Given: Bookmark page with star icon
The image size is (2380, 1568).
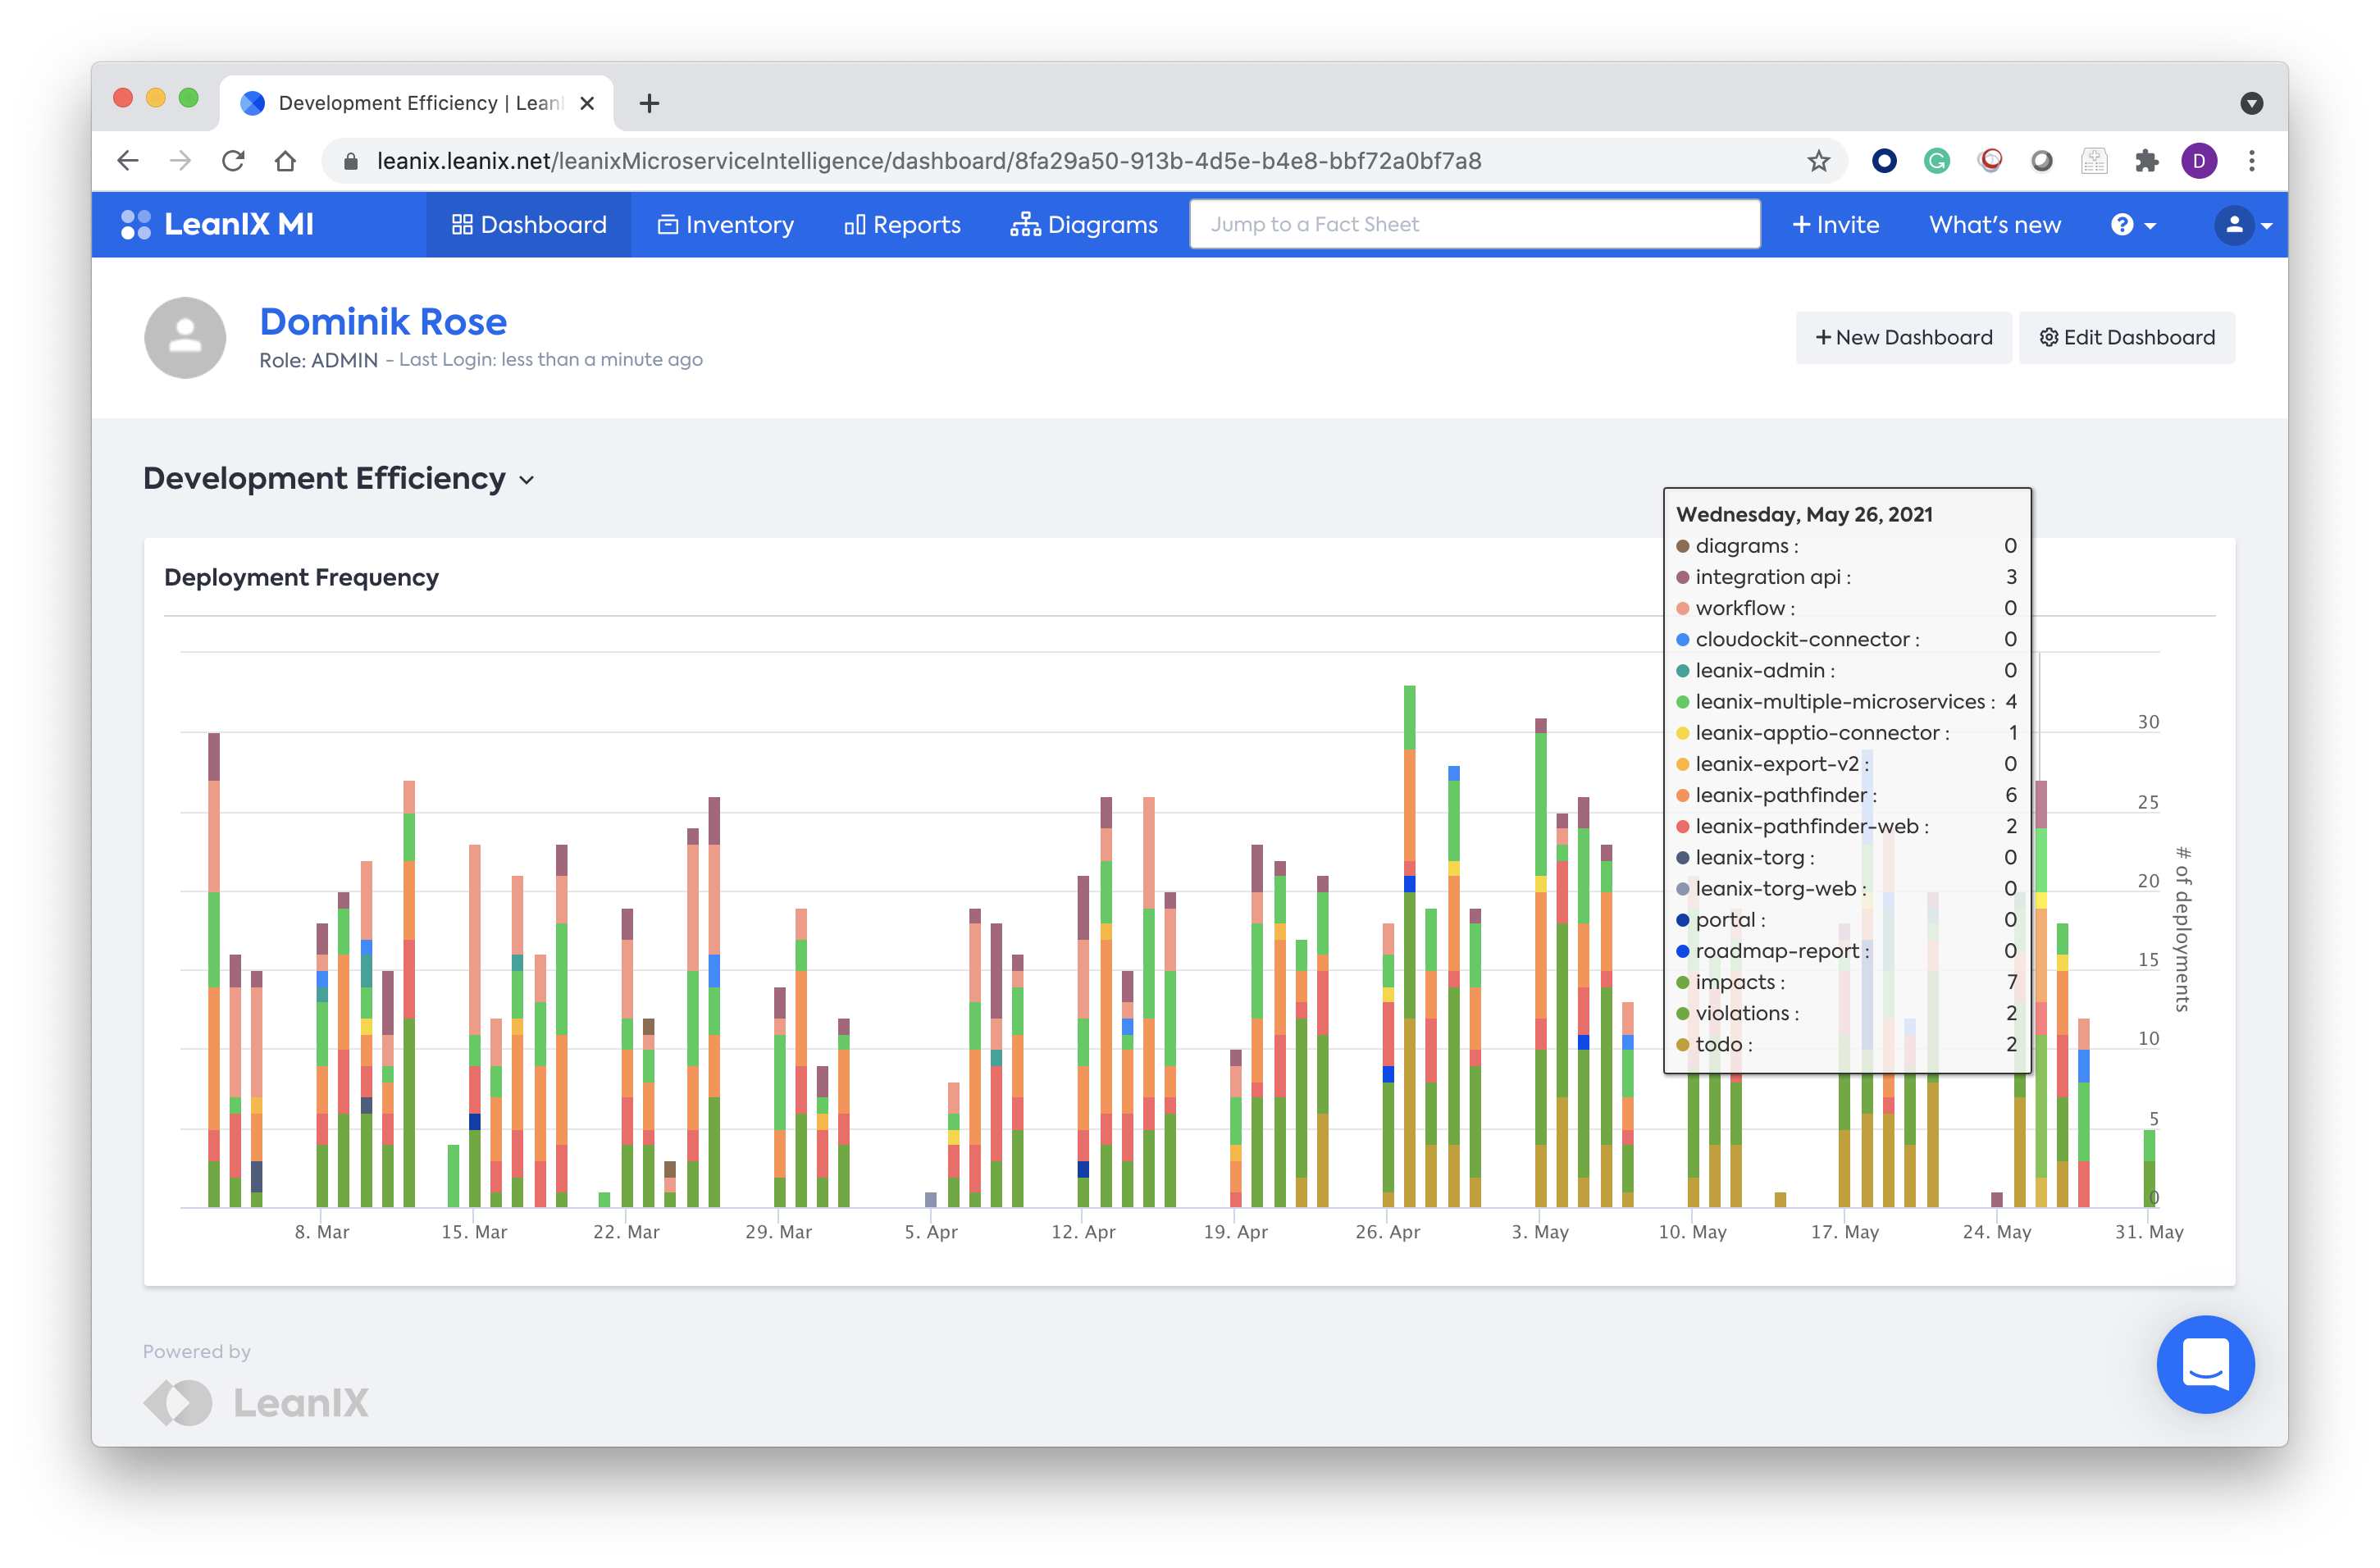Looking at the screenshot, I should (1818, 161).
